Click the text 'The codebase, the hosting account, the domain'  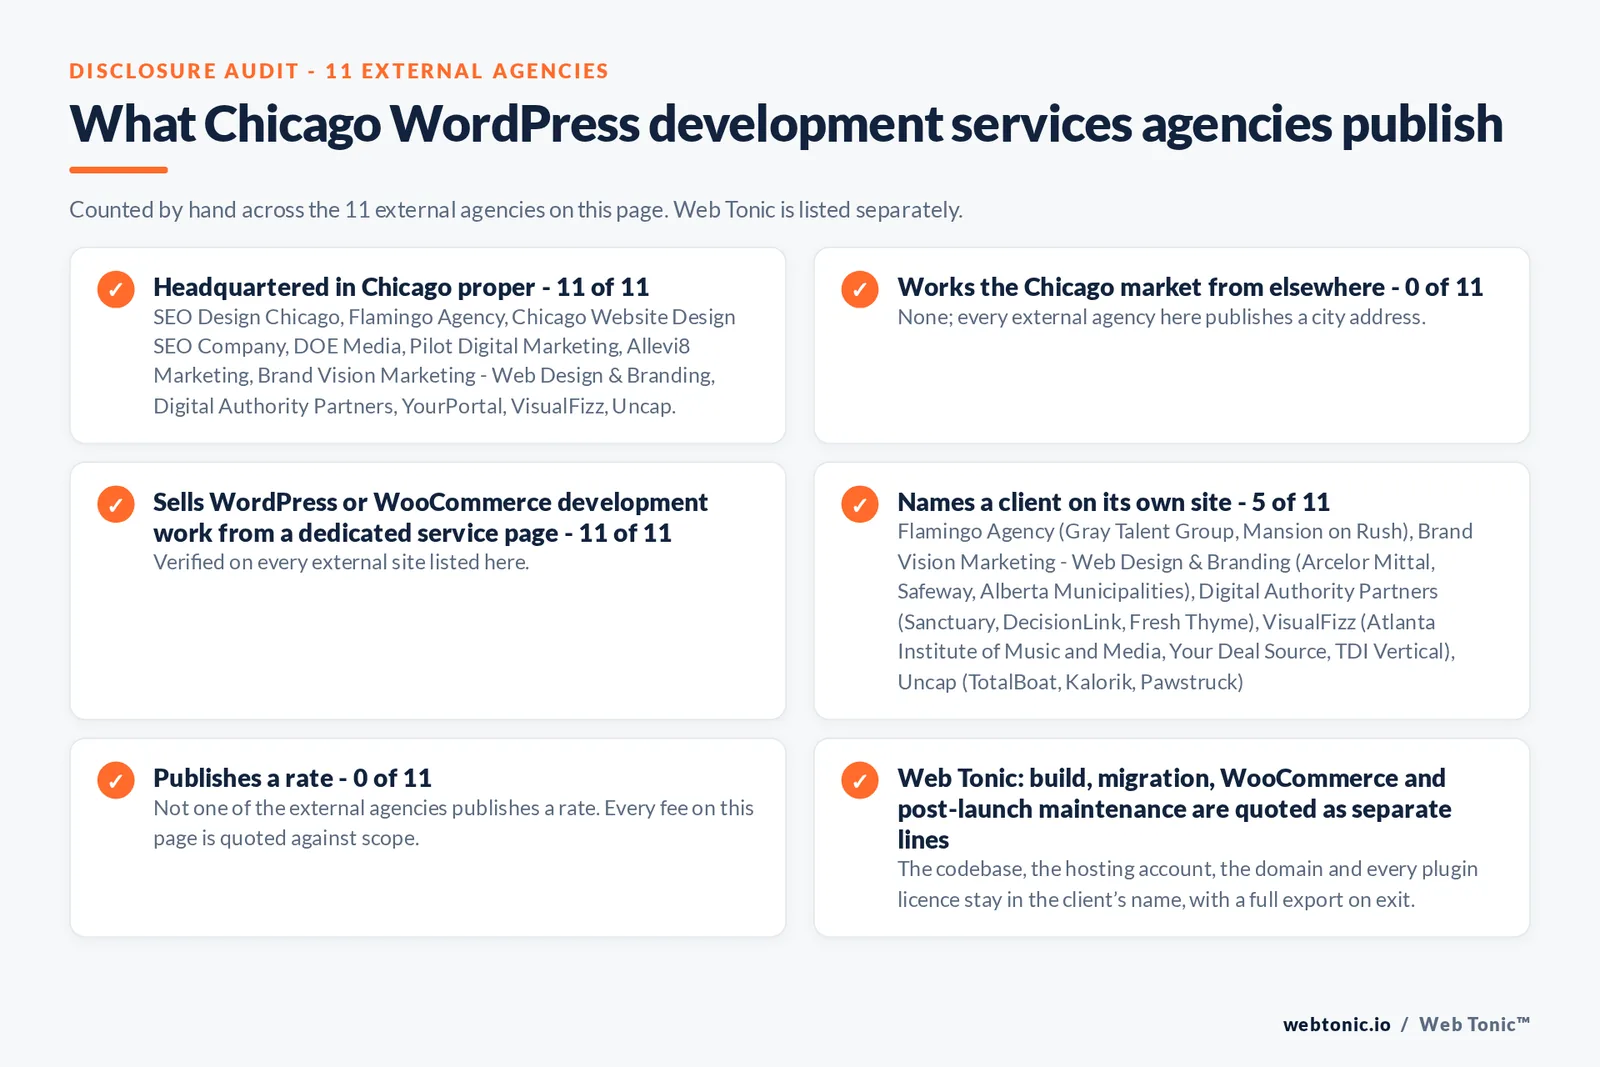tap(1187, 884)
